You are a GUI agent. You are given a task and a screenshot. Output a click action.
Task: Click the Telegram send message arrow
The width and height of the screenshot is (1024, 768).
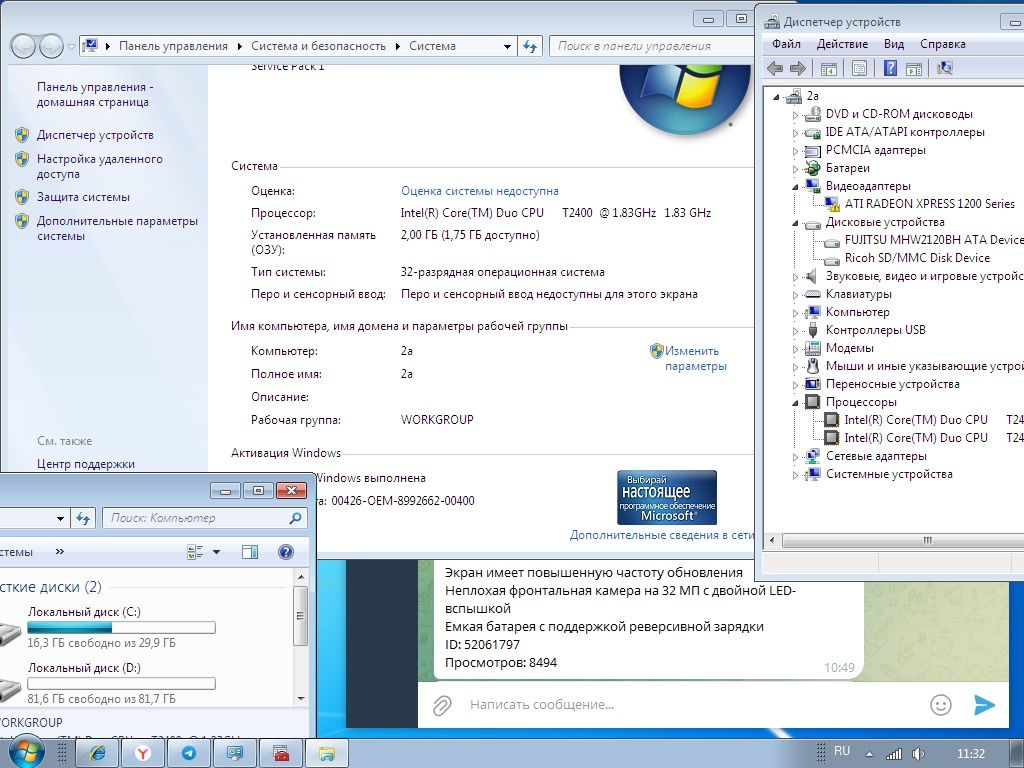coord(984,705)
